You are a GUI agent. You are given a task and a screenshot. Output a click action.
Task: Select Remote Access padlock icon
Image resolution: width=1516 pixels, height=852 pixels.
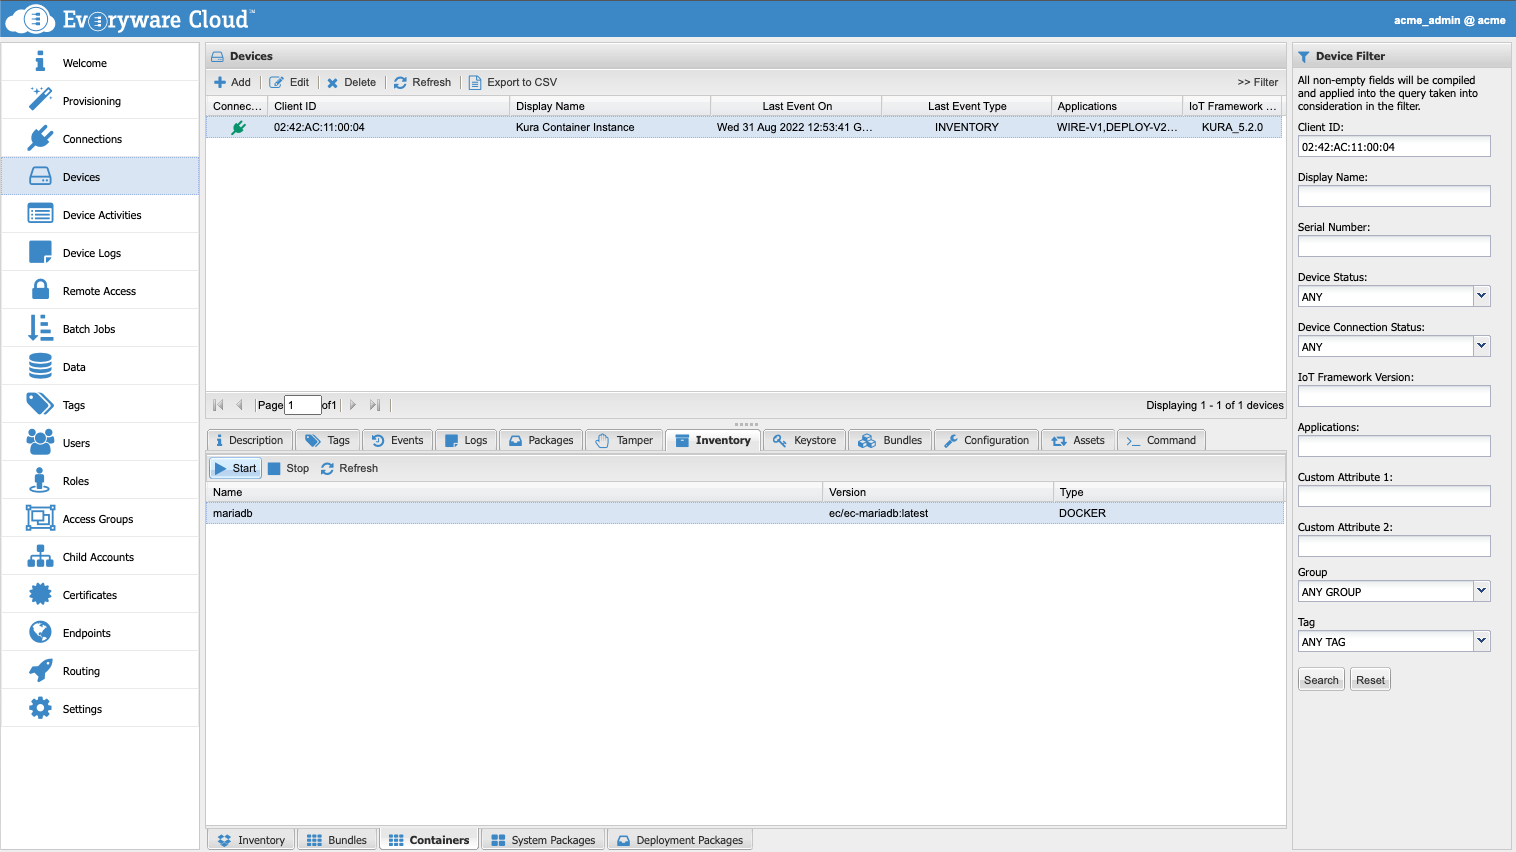coord(40,290)
